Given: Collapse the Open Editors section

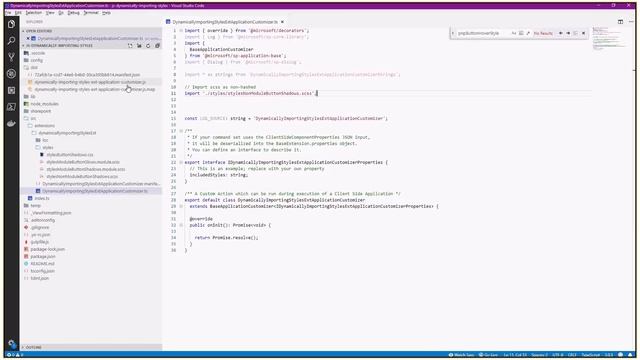Looking at the screenshot, I should coord(92,31).
